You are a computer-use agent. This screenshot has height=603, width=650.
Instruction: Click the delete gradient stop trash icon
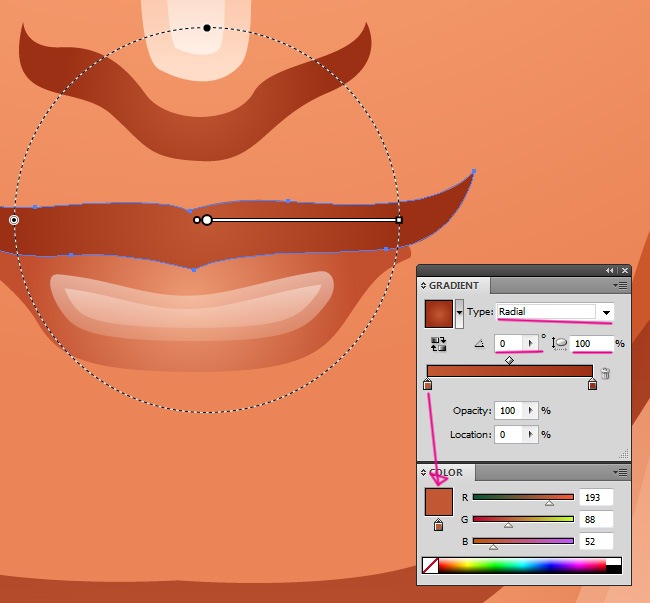point(606,374)
